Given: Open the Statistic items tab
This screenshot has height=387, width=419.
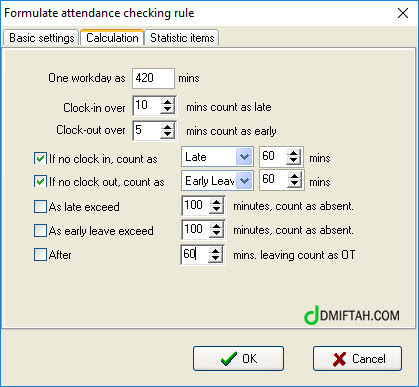Looking at the screenshot, I should coord(182,38).
